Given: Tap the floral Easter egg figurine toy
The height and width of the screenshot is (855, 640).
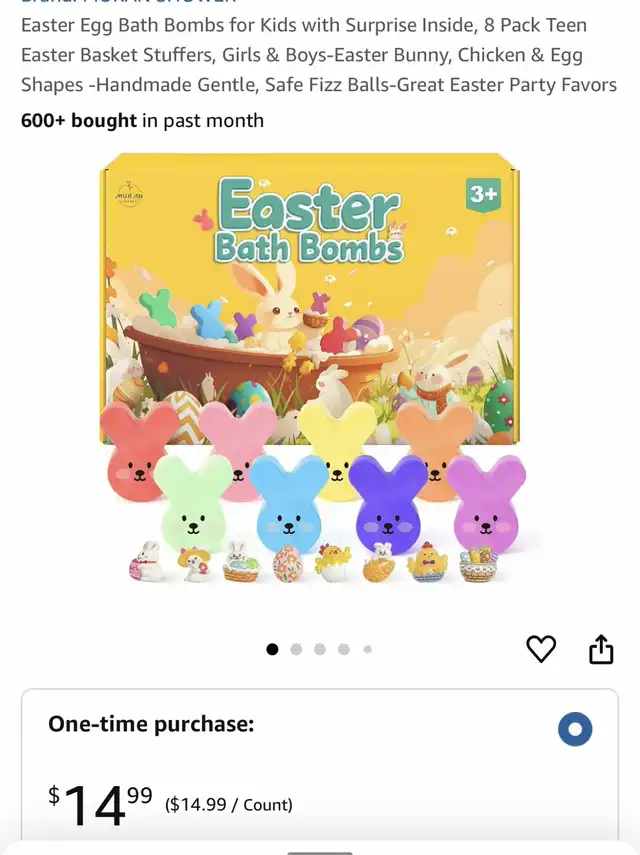Looking at the screenshot, I should point(287,563).
